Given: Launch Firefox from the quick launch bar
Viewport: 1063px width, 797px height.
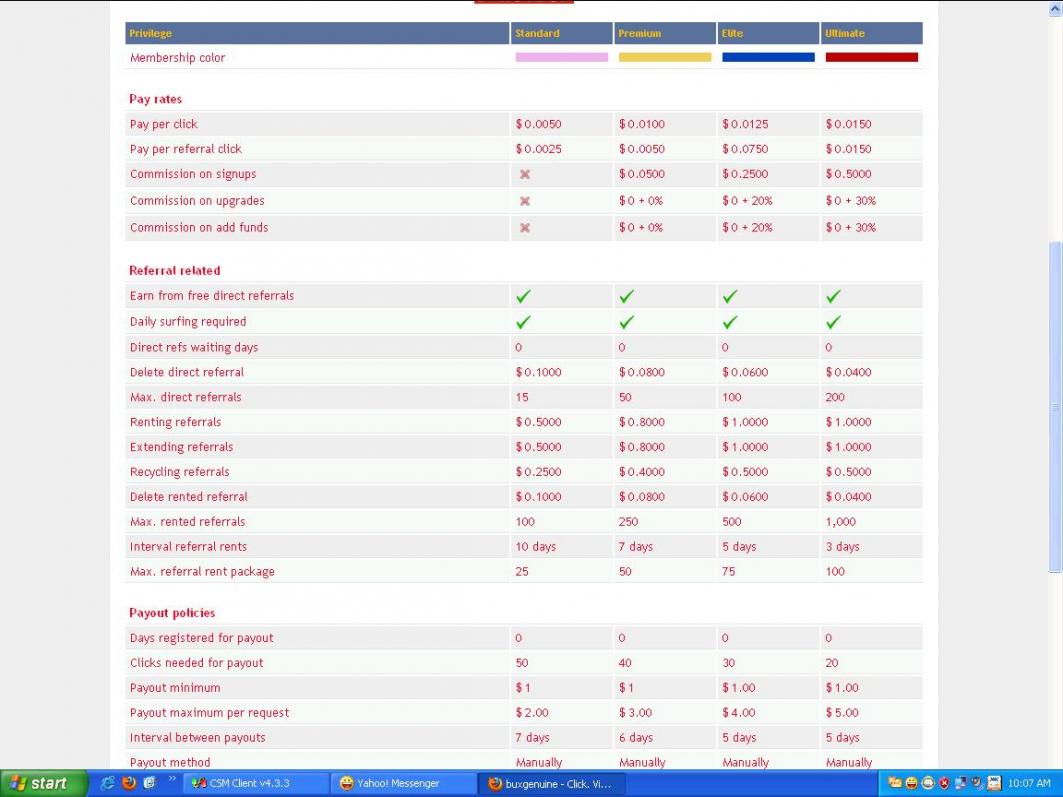Looking at the screenshot, I should pyautogui.click(x=129, y=783).
